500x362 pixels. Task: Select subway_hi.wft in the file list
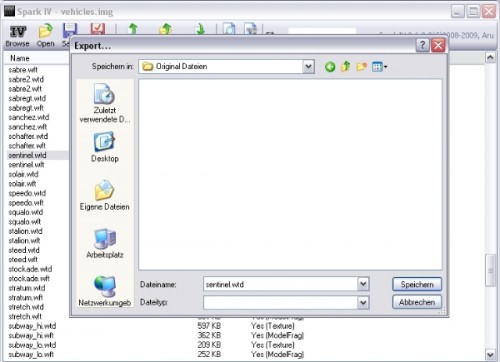pyautogui.click(x=31, y=336)
